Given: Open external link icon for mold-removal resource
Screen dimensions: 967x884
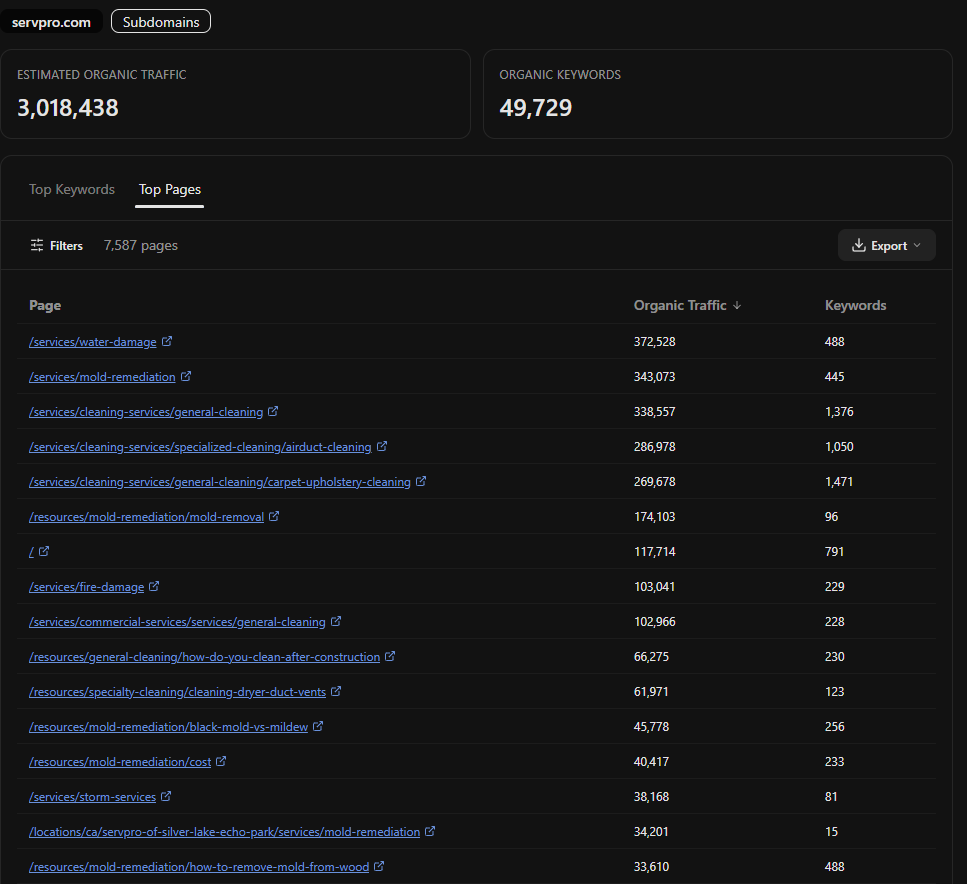Looking at the screenshot, I should point(274,516).
